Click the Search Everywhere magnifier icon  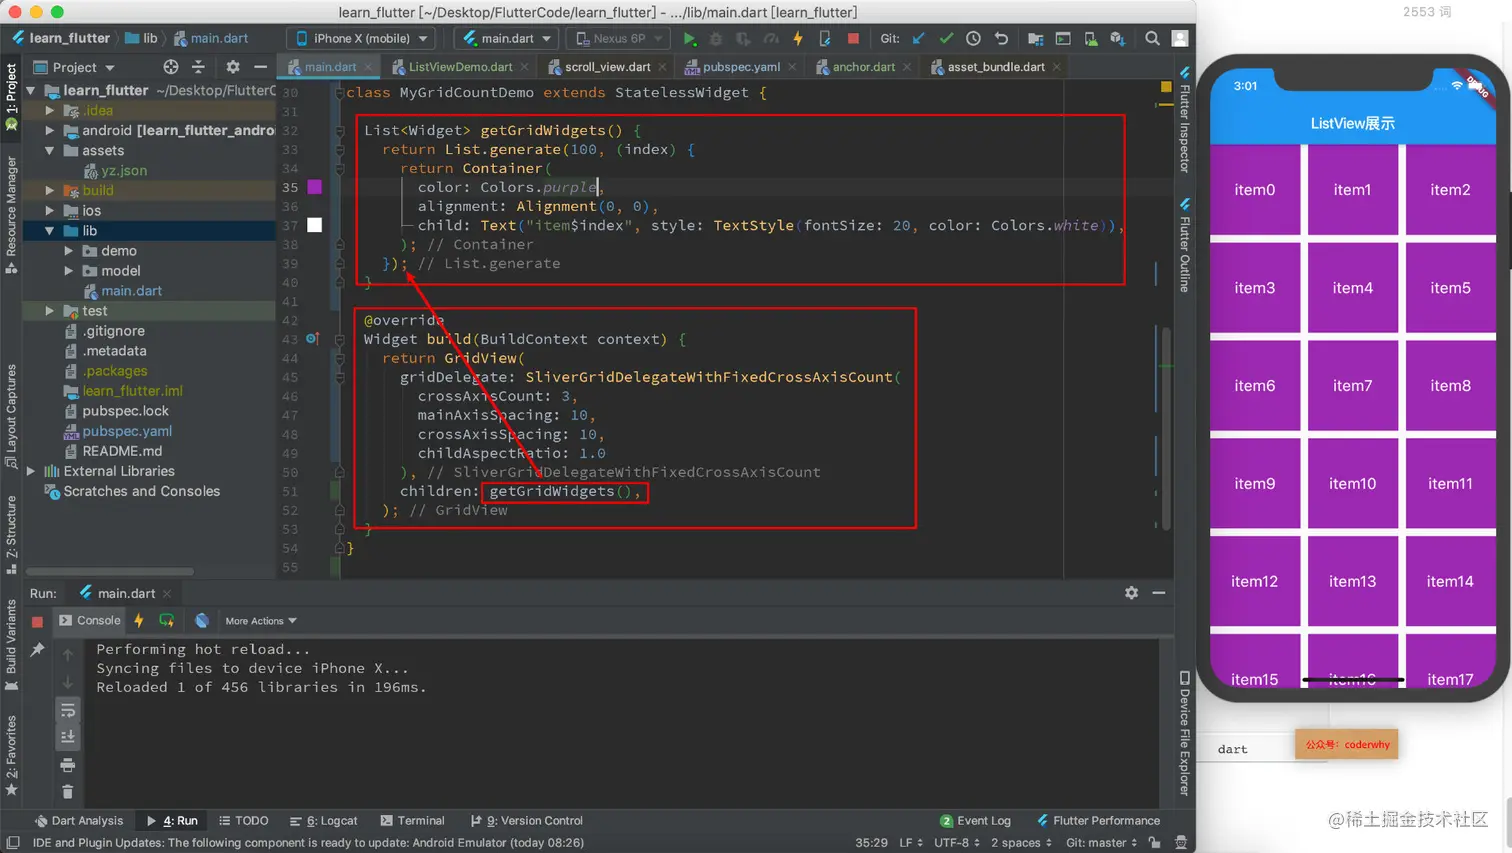pyautogui.click(x=1152, y=39)
